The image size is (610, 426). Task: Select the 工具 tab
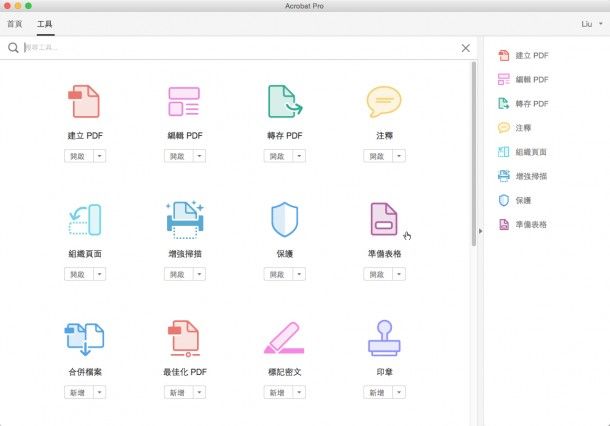click(45, 23)
